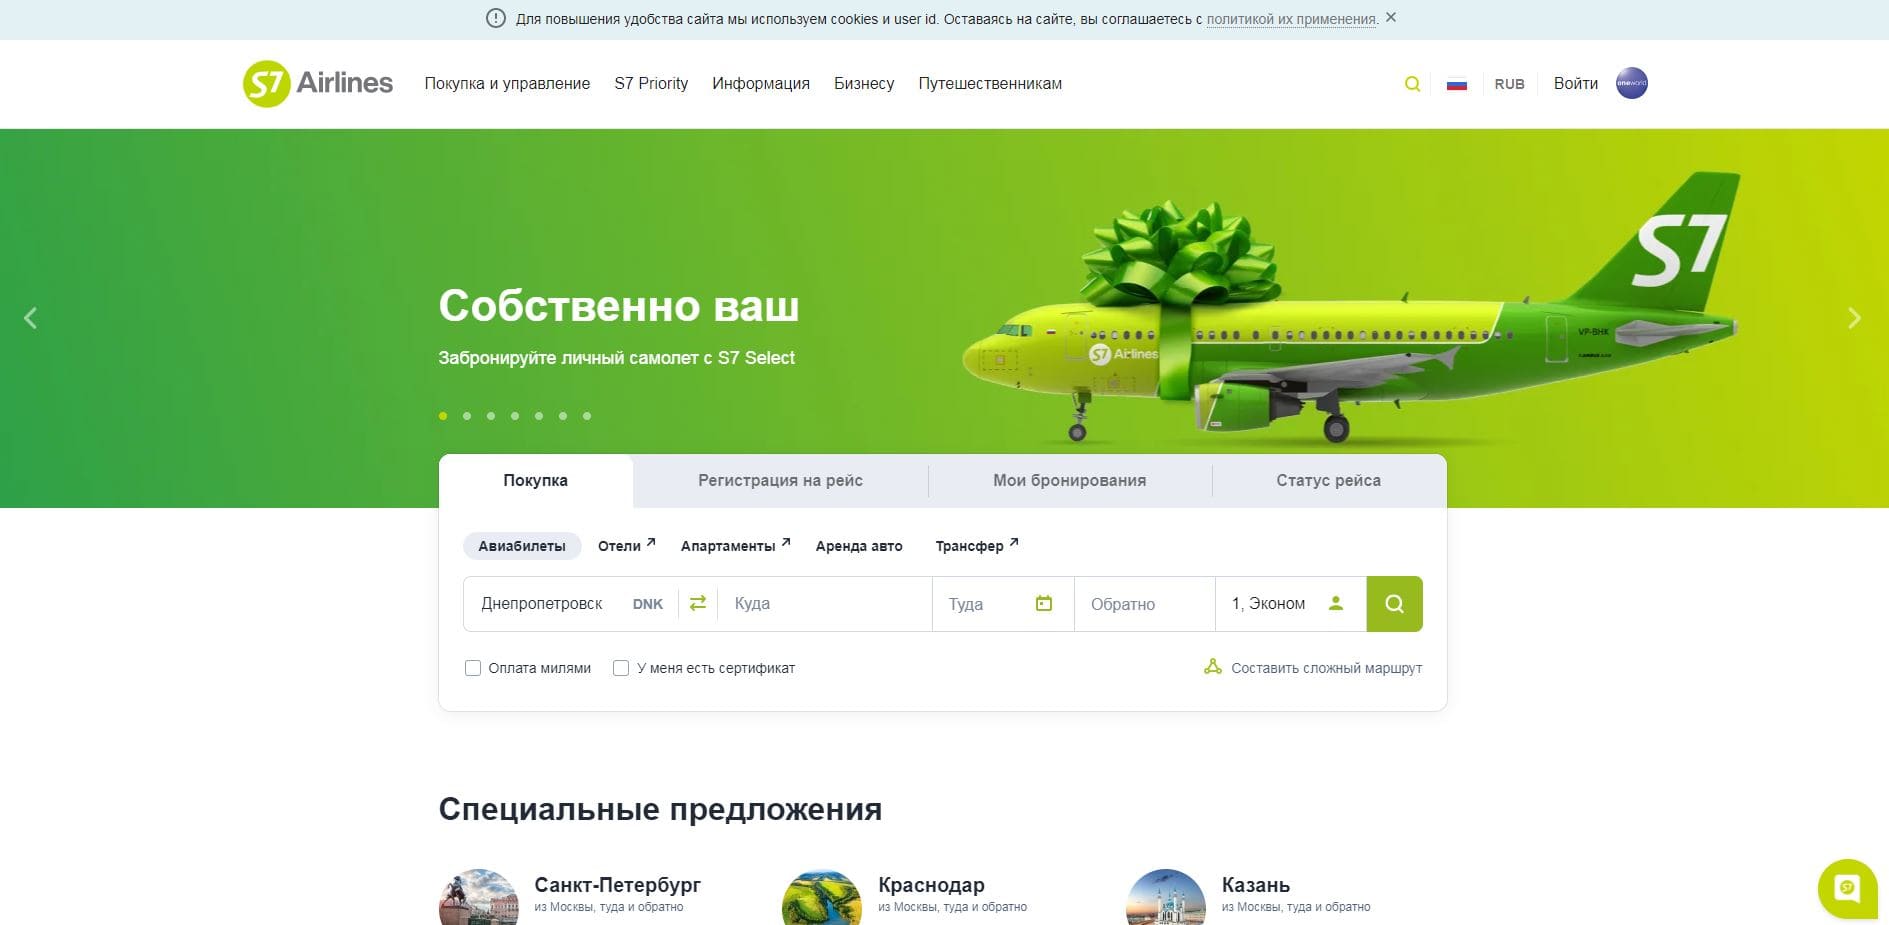1889x925 pixels.
Task: Open the Апартаменты external link
Action: click(735, 546)
